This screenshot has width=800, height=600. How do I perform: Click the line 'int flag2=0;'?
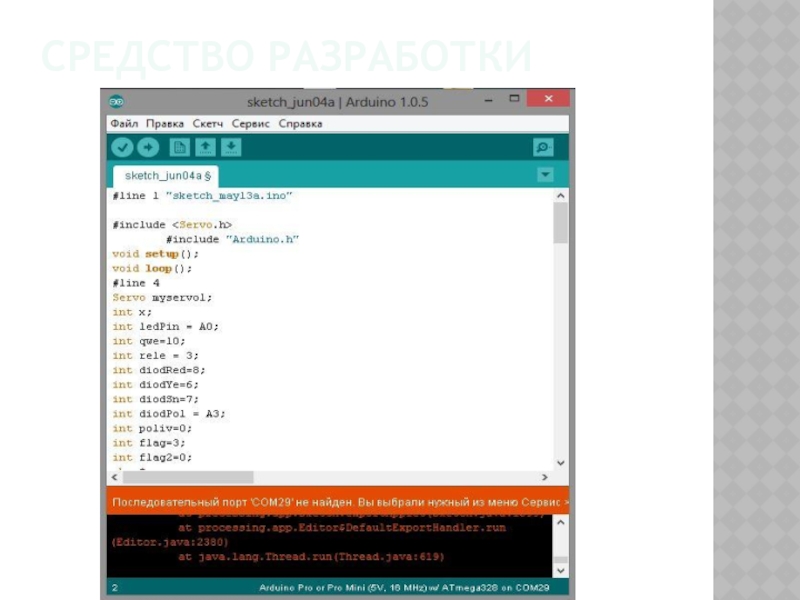coord(152,457)
